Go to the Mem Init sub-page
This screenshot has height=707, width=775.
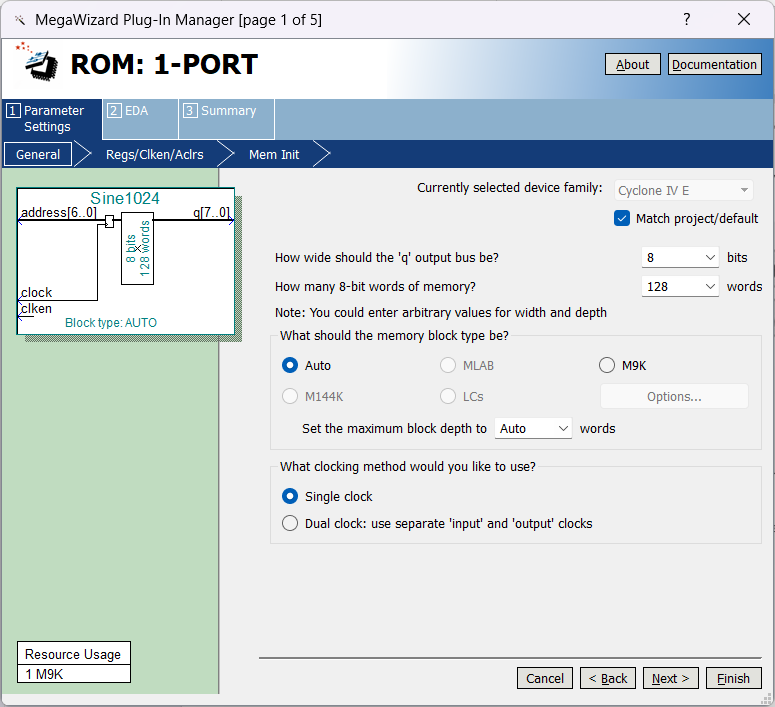[274, 154]
